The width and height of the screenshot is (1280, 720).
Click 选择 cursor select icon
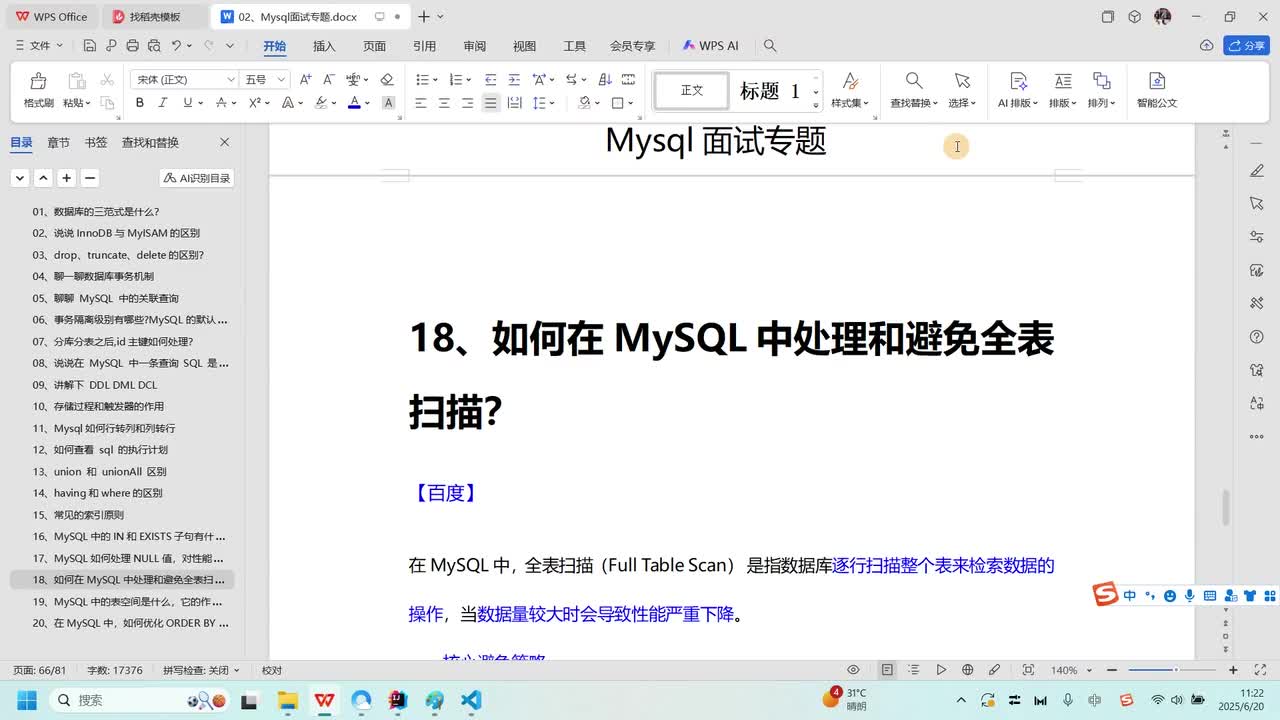click(x=962, y=81)
